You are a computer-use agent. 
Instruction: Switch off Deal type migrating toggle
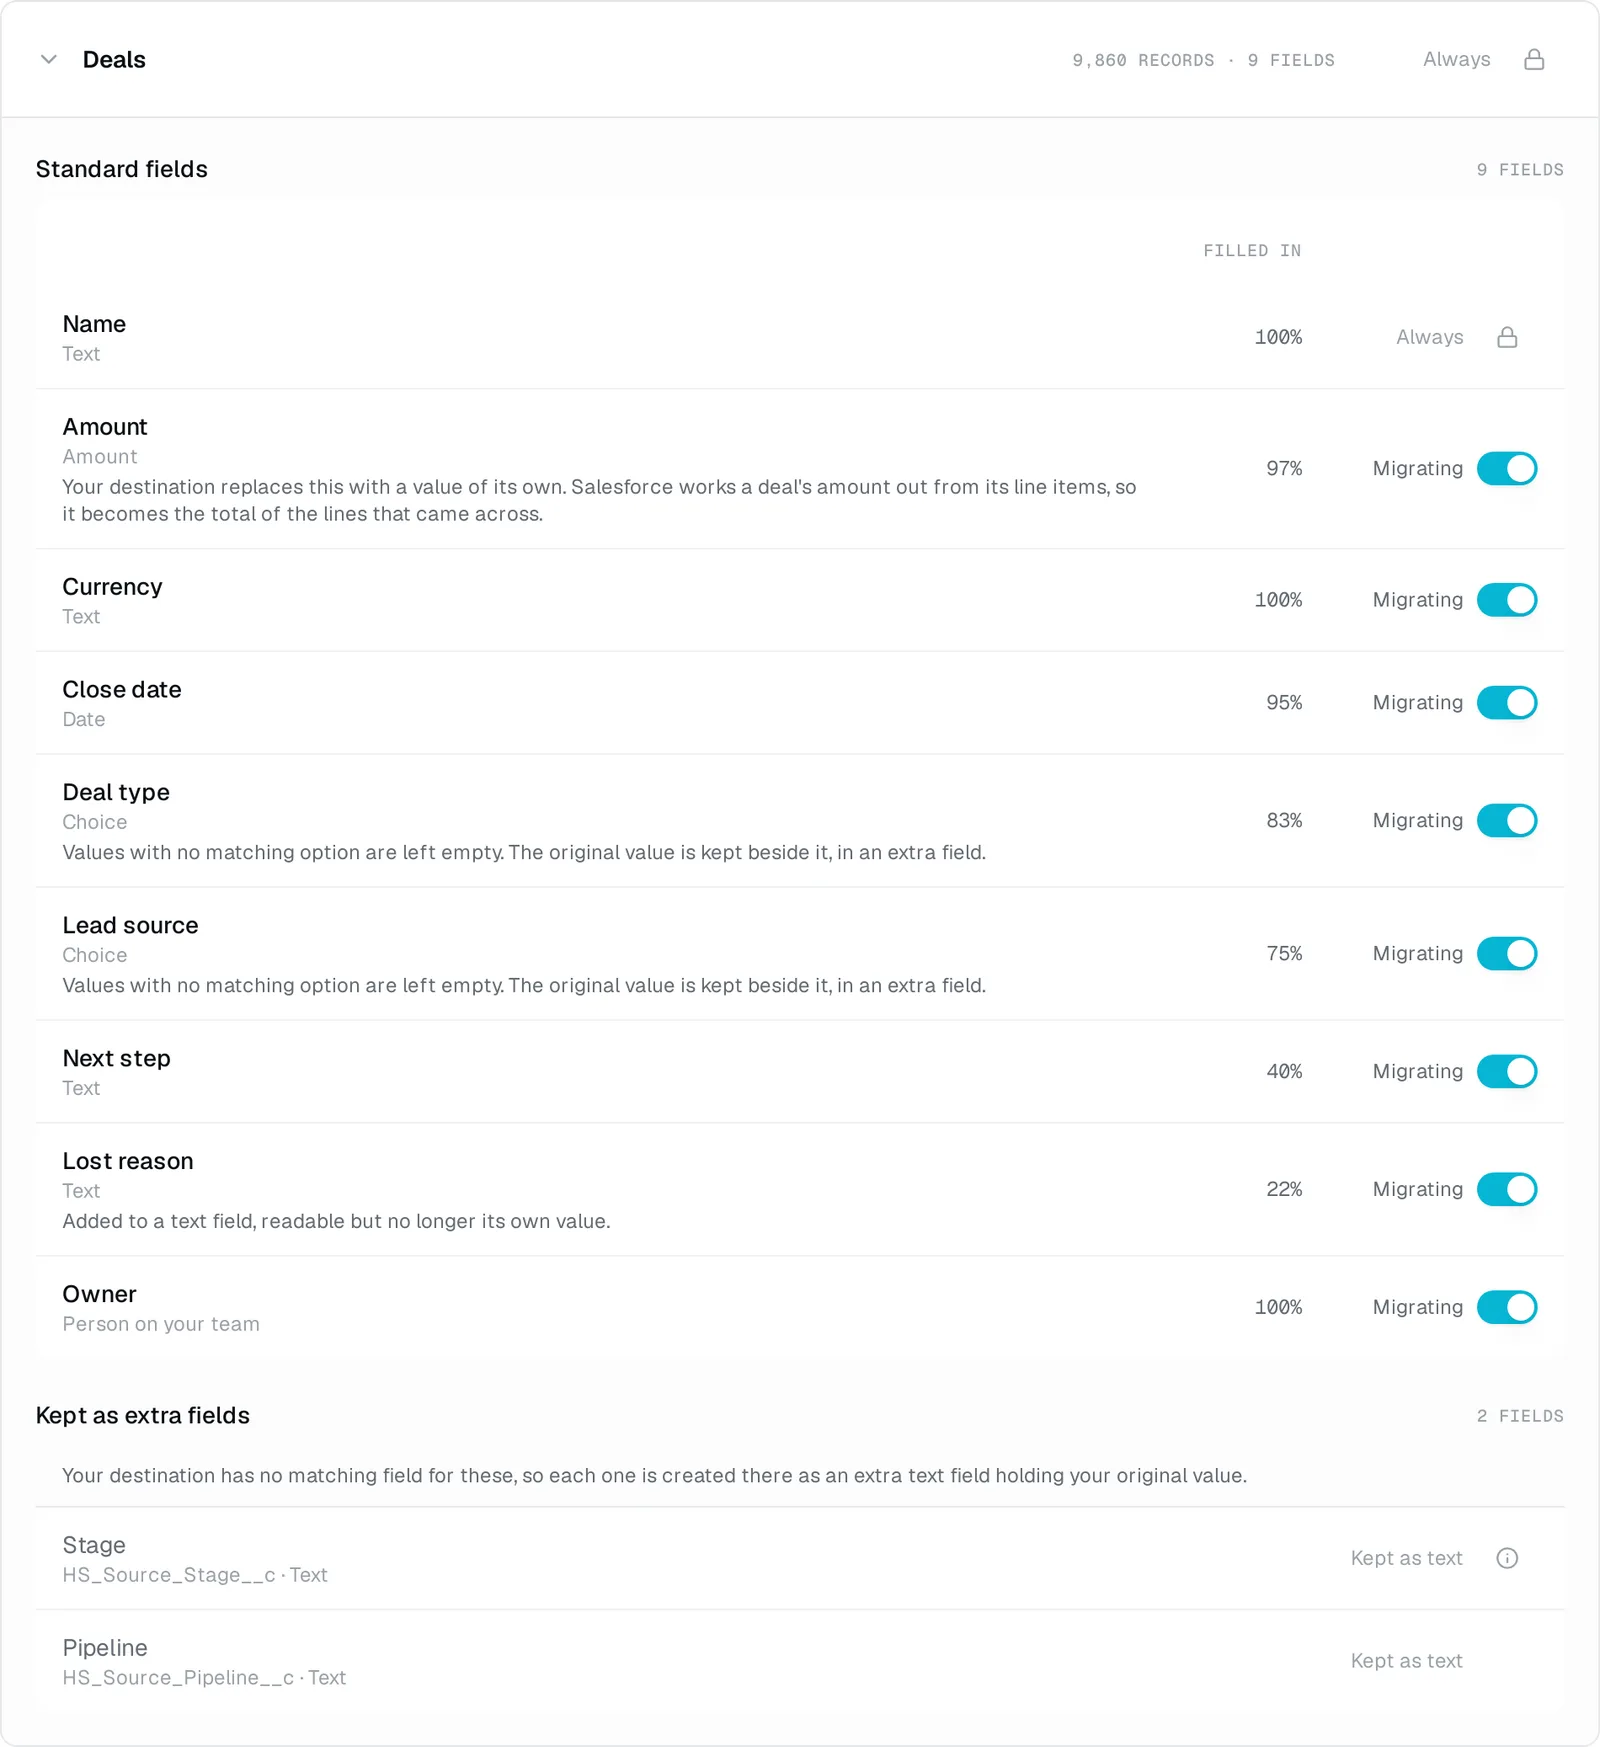tap(1507, 820)
